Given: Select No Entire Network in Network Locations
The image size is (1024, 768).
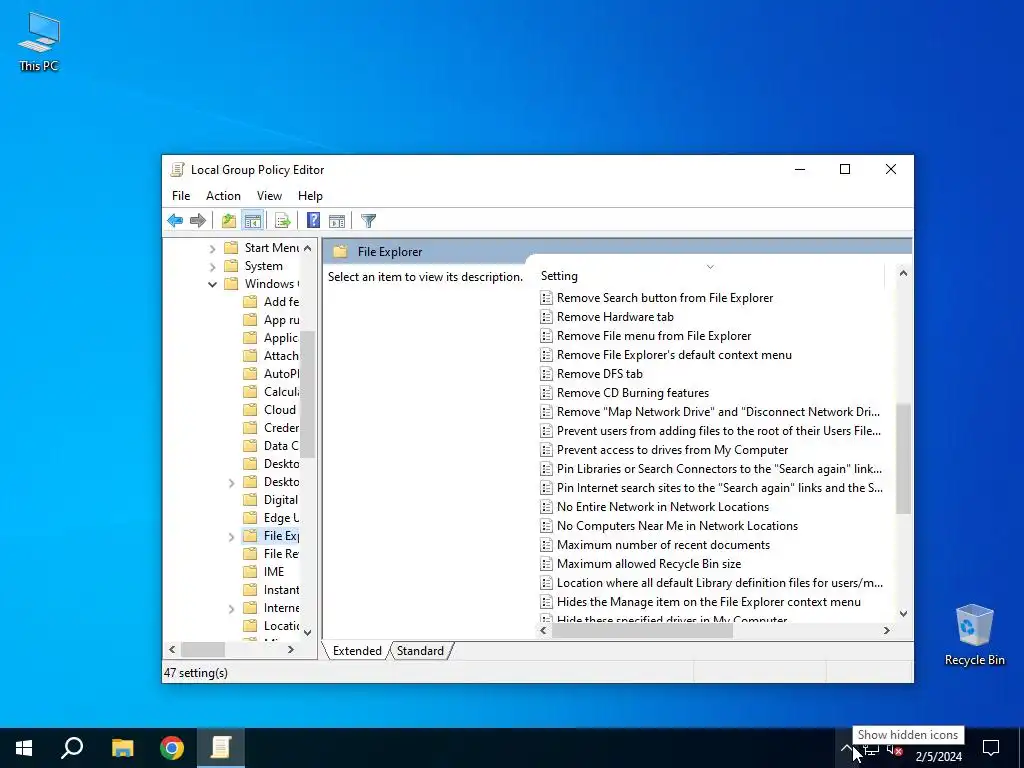Looking at the screenshot, I should click(x=662, y=507).
